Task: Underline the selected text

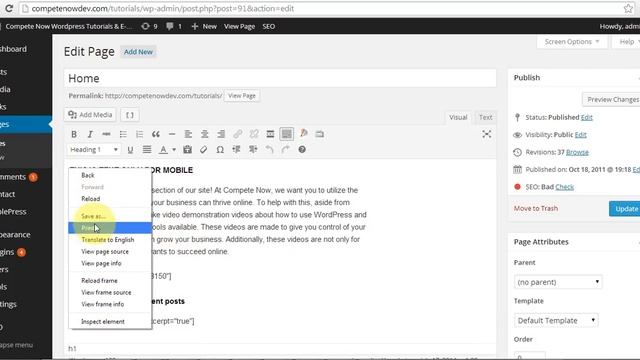Action: tap(130, 150)
